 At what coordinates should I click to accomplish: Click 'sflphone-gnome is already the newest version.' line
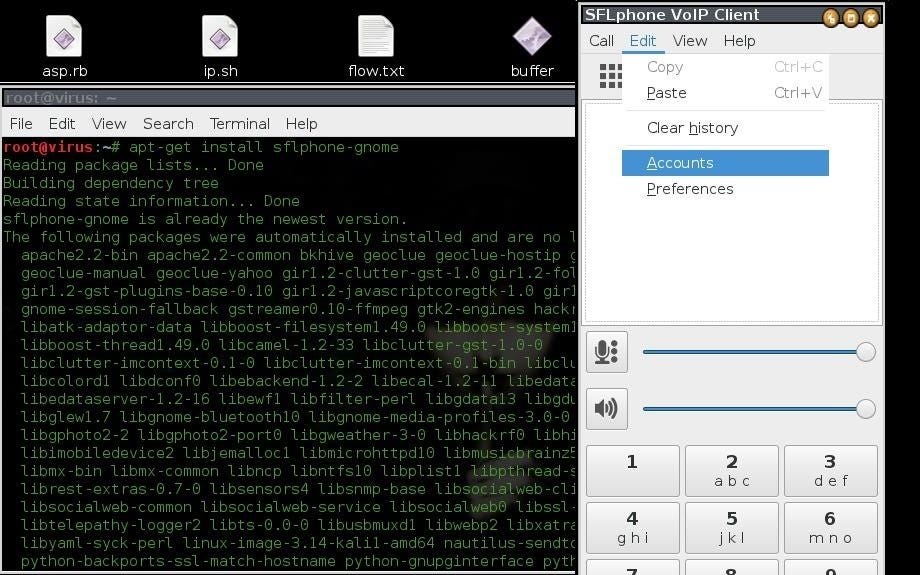coord(205,219)
